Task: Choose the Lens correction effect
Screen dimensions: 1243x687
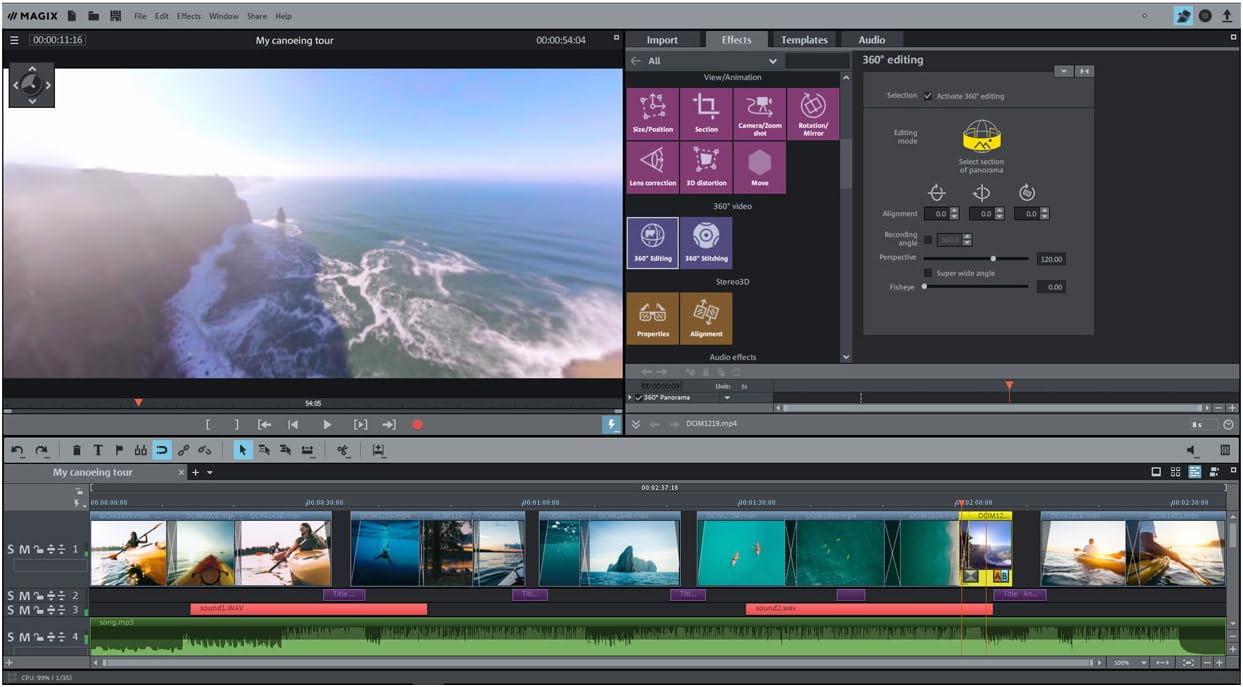Action: (652, 167)
